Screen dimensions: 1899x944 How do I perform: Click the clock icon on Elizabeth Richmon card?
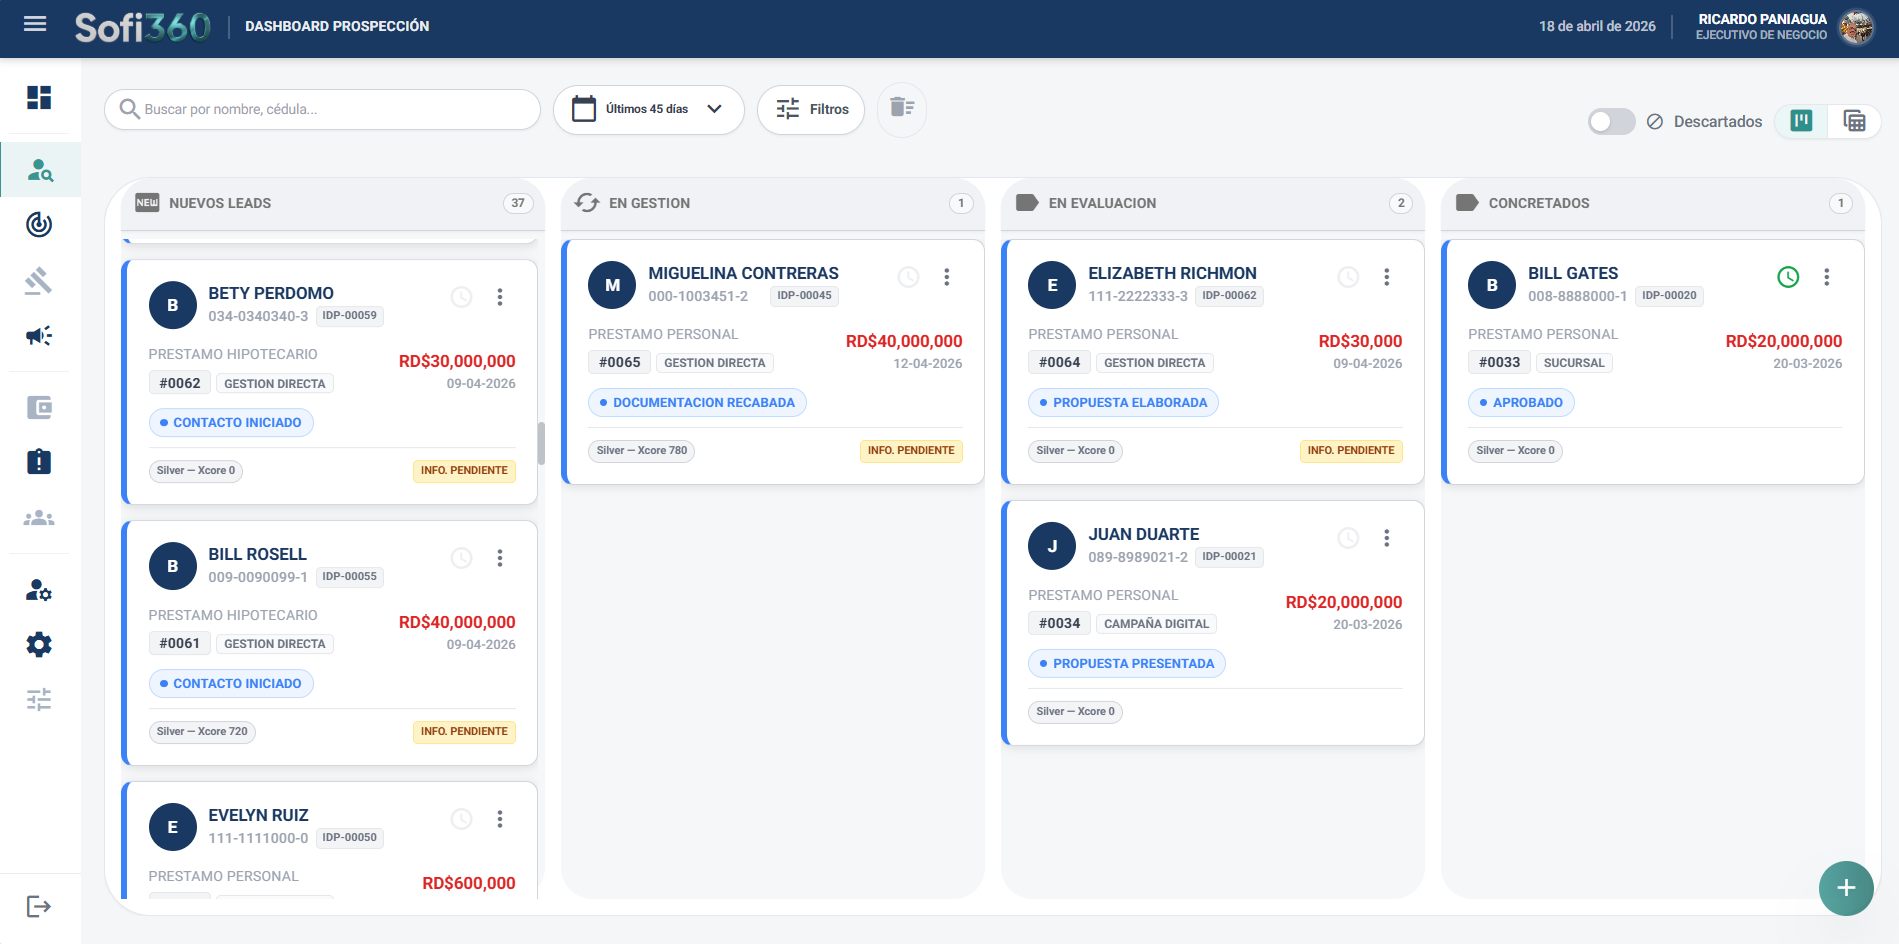(1348, 277)
